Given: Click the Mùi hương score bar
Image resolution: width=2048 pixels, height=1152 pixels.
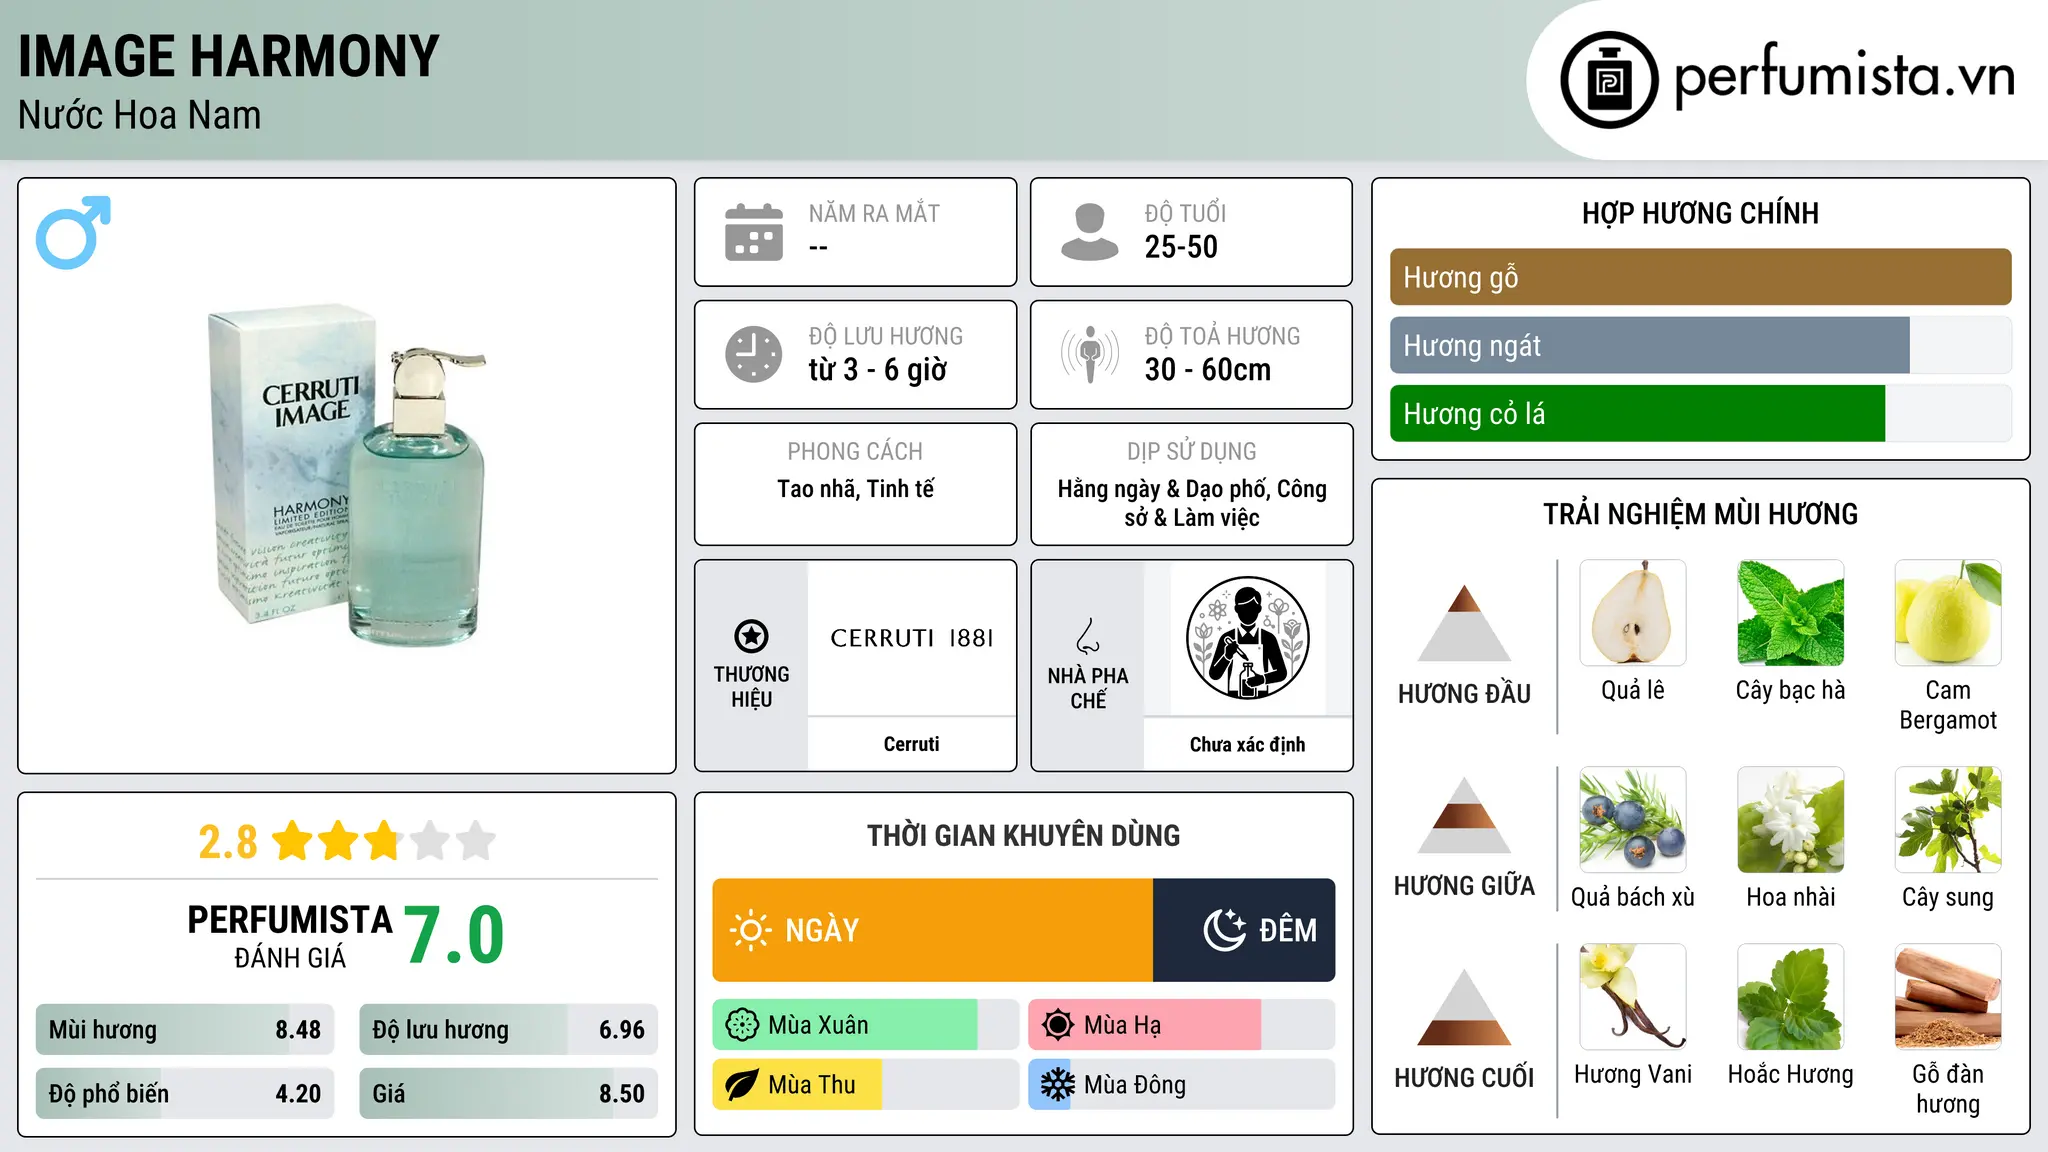Looking at the screenshot, I should click(185, 1030).
